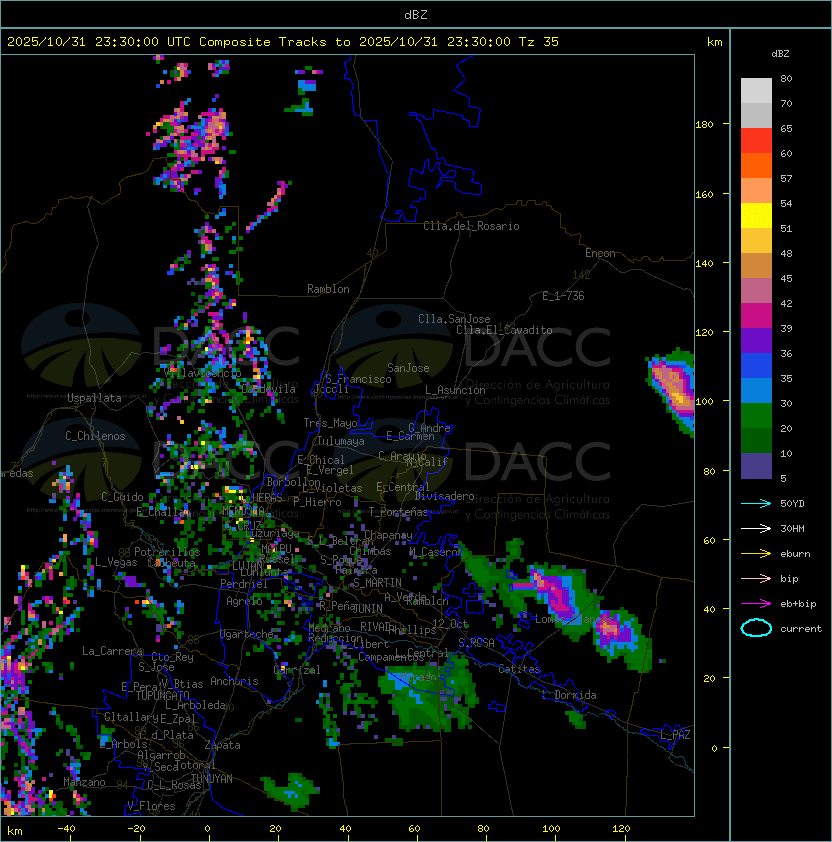Click the 'eburn' legend label

pos(795,554)
